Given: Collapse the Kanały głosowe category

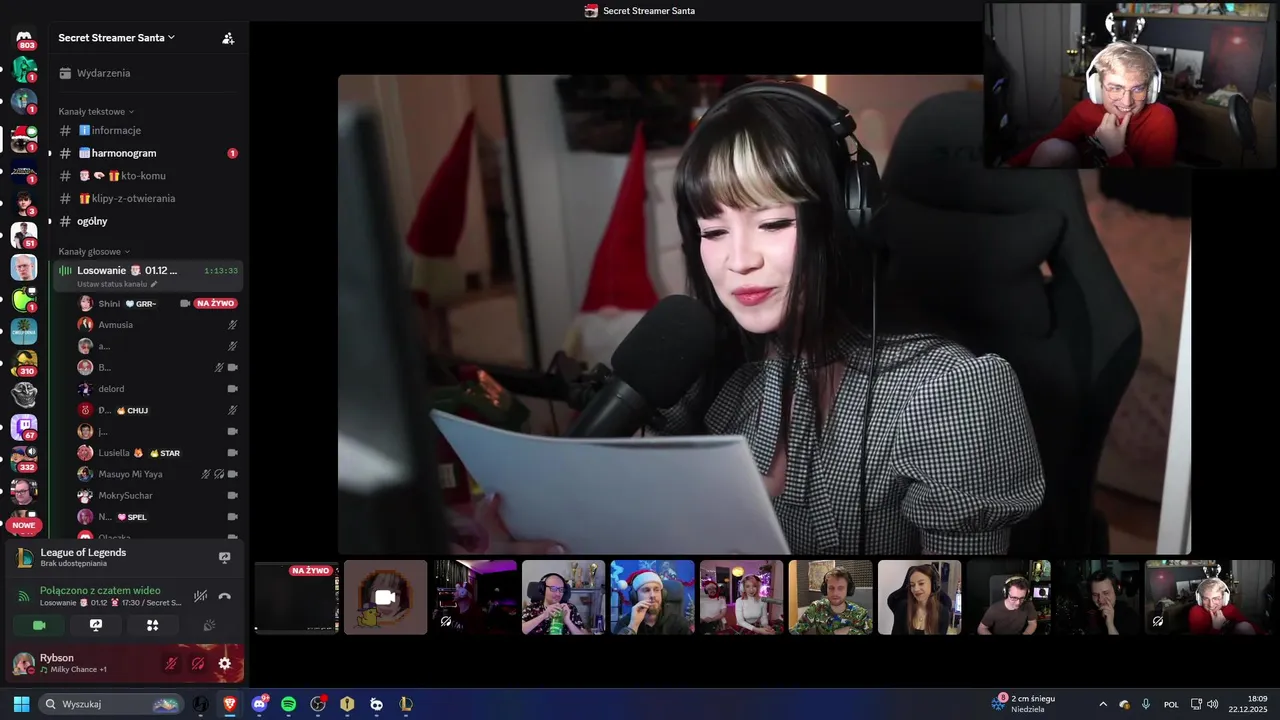Looking at the screenshot, I should 94,251.
